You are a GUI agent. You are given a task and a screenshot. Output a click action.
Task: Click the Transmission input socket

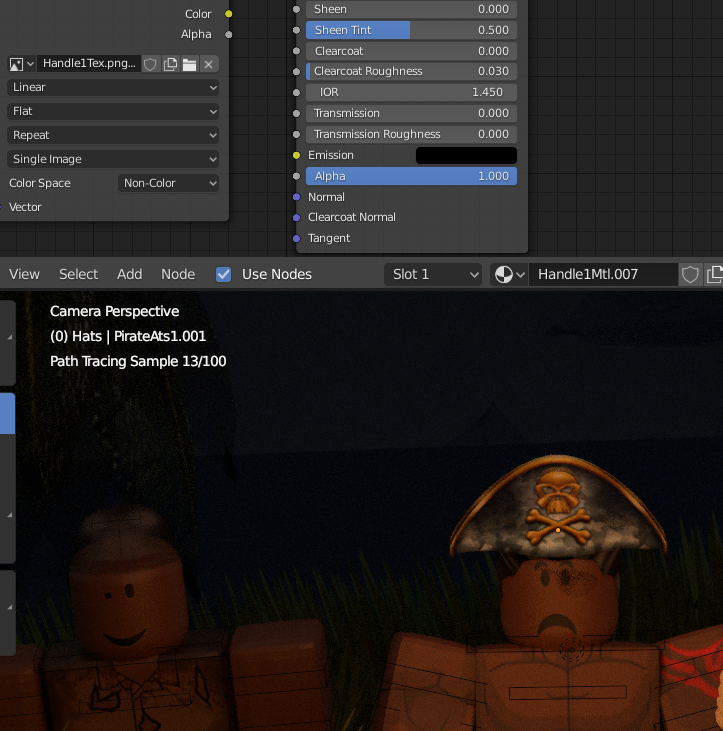click(x=296, y=113)
